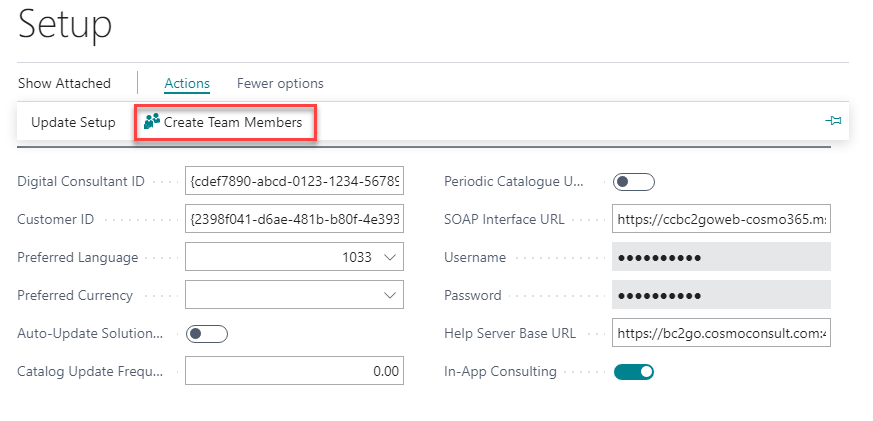The width and height of the screenshot is (873, 421).
Task: Open the Preferred Currency dropdown arrow
Action: [390, 296]
